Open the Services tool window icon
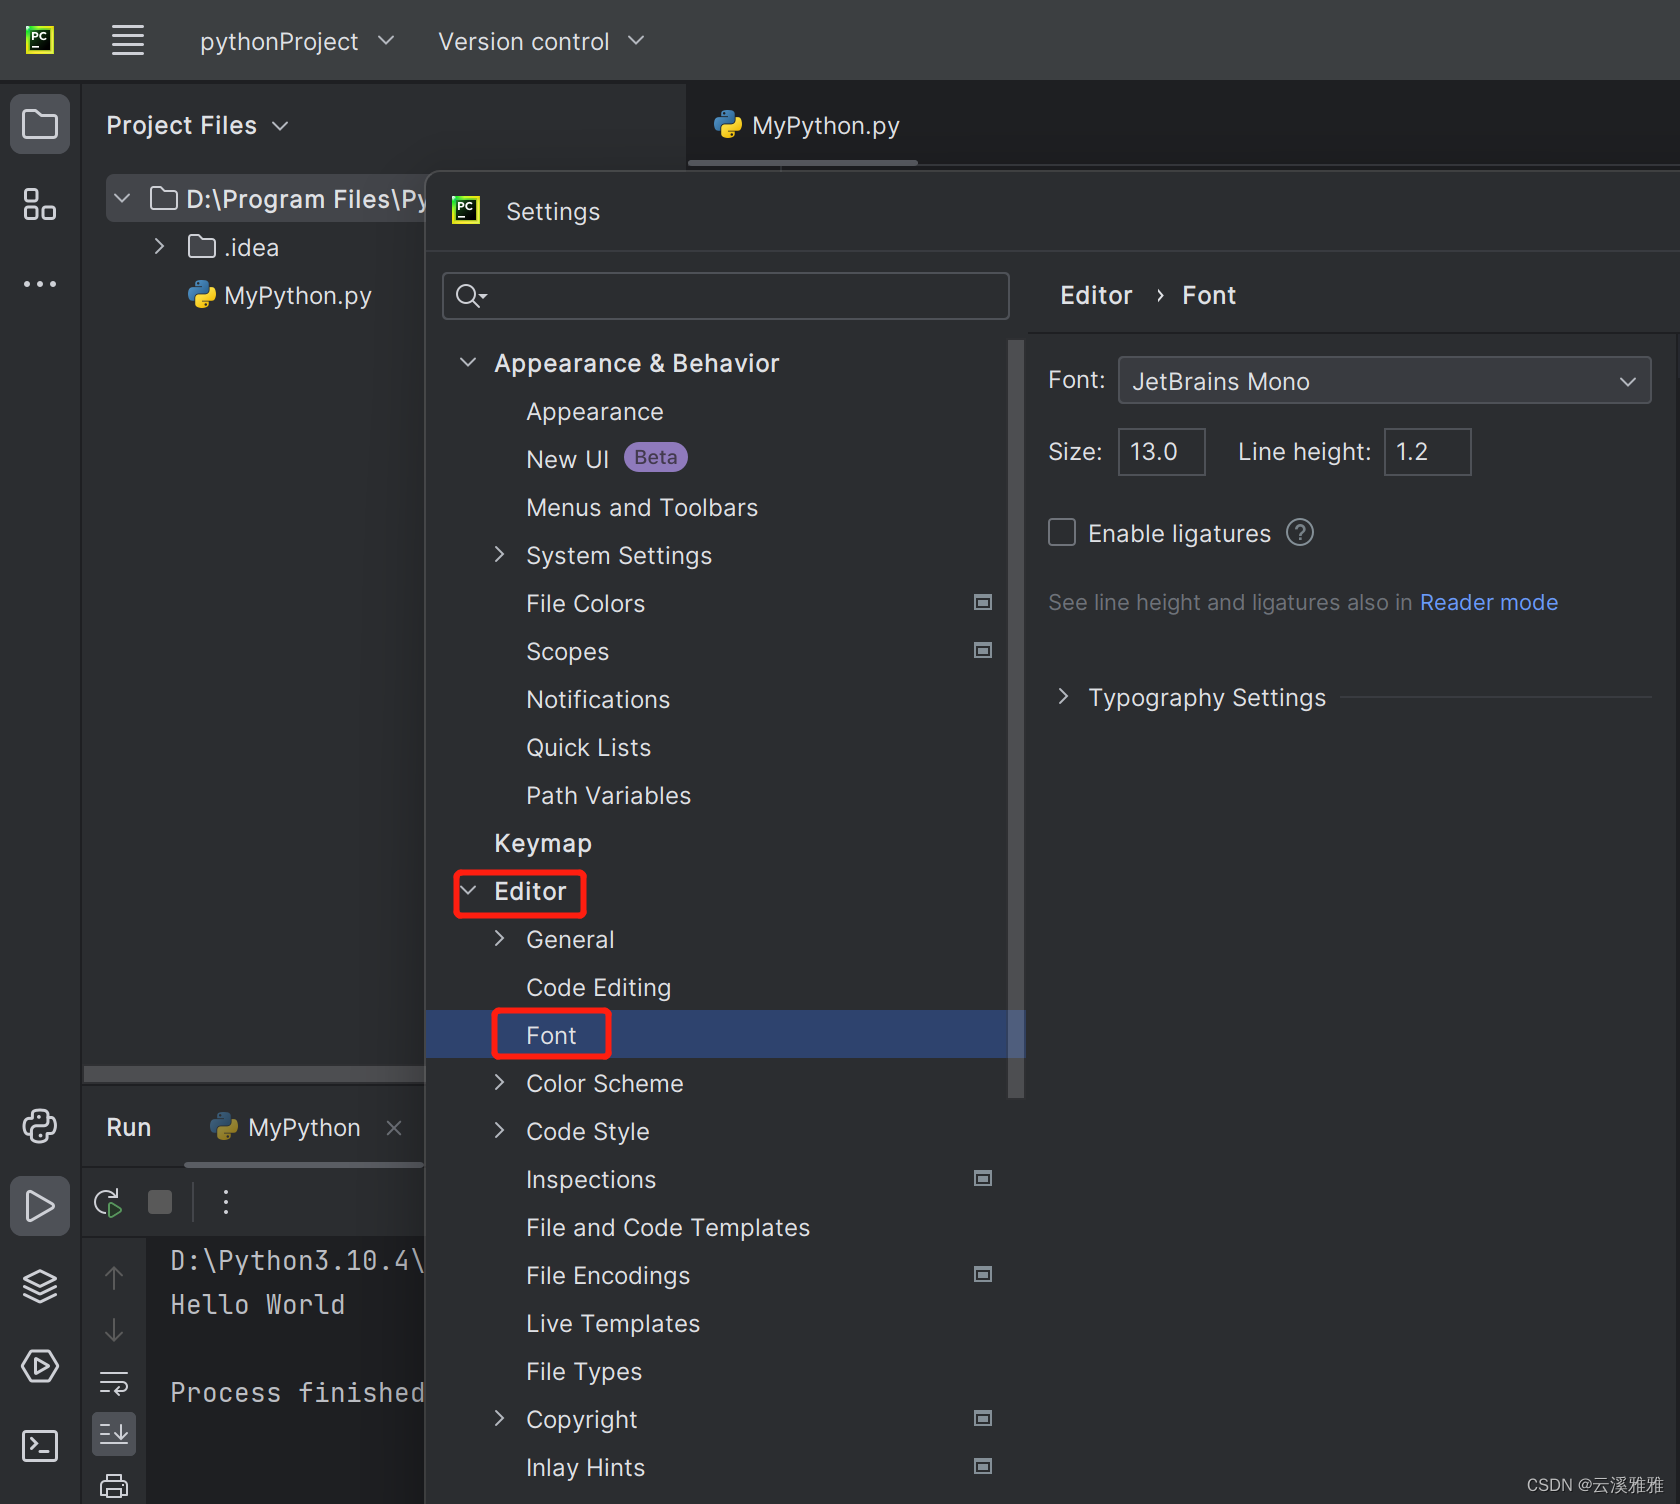The width and height of the screenshot is (1680, 1504). (x=40, y=1366)
